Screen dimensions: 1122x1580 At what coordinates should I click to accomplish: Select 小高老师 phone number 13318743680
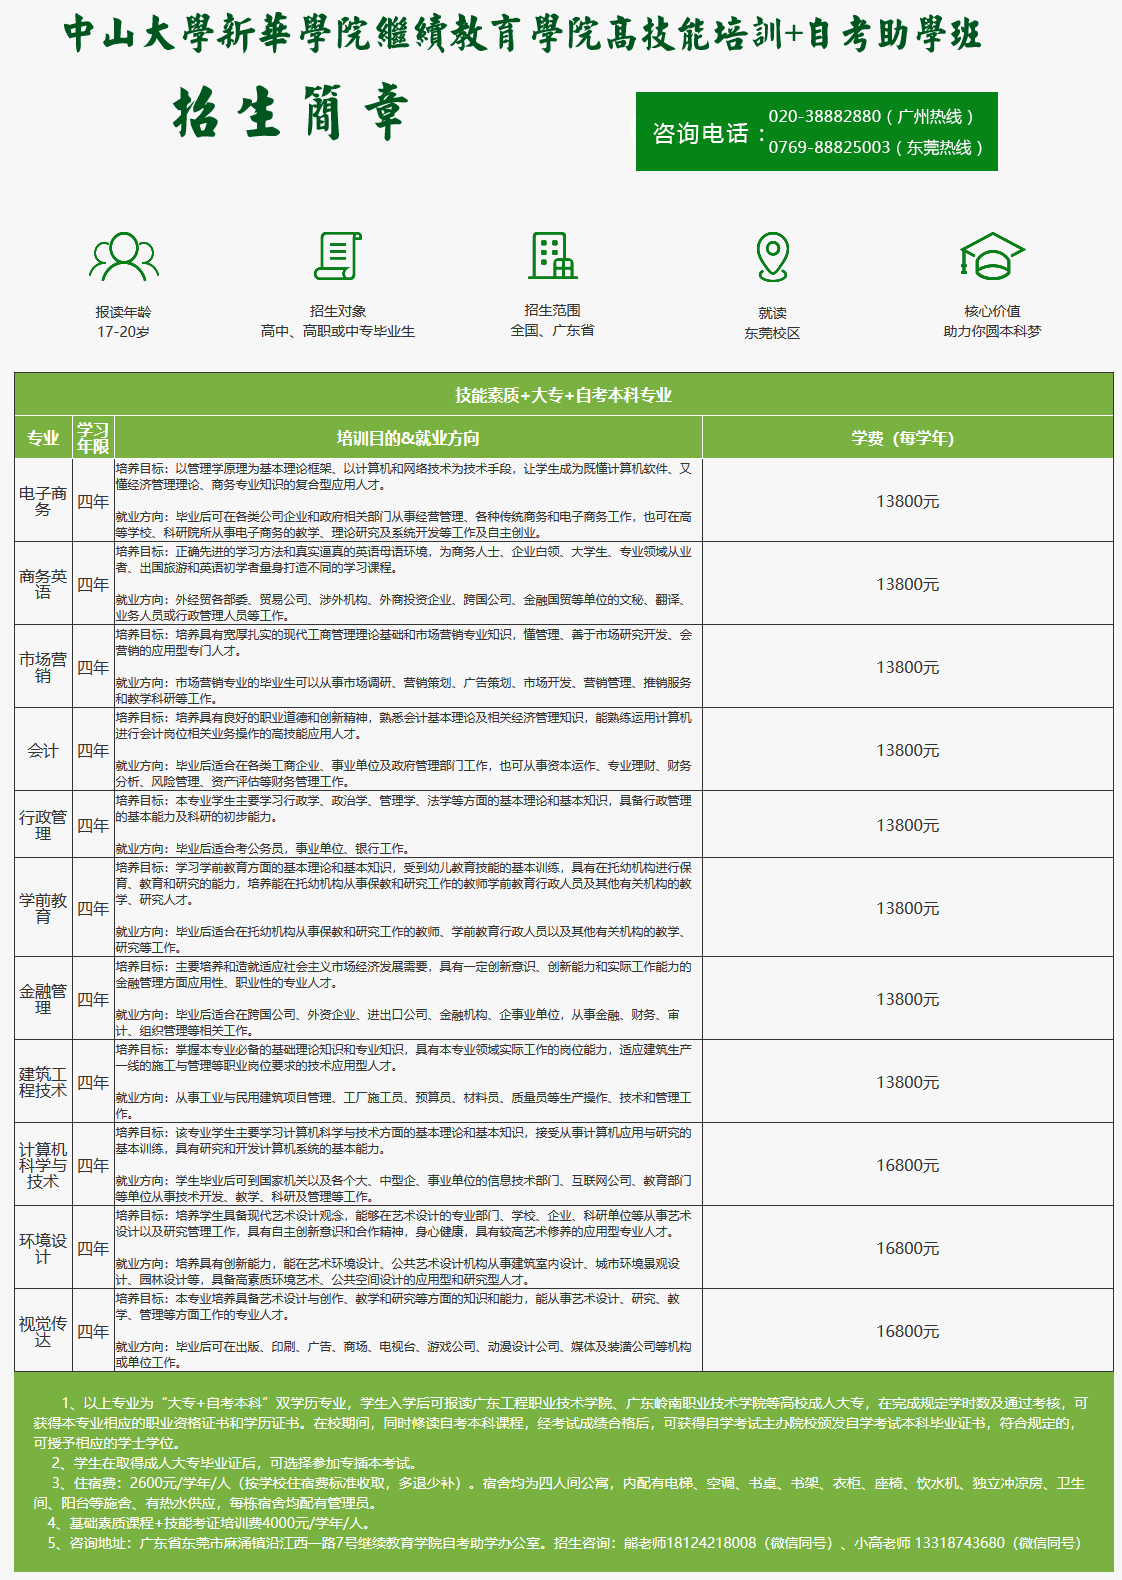(x=960, y=1543)
